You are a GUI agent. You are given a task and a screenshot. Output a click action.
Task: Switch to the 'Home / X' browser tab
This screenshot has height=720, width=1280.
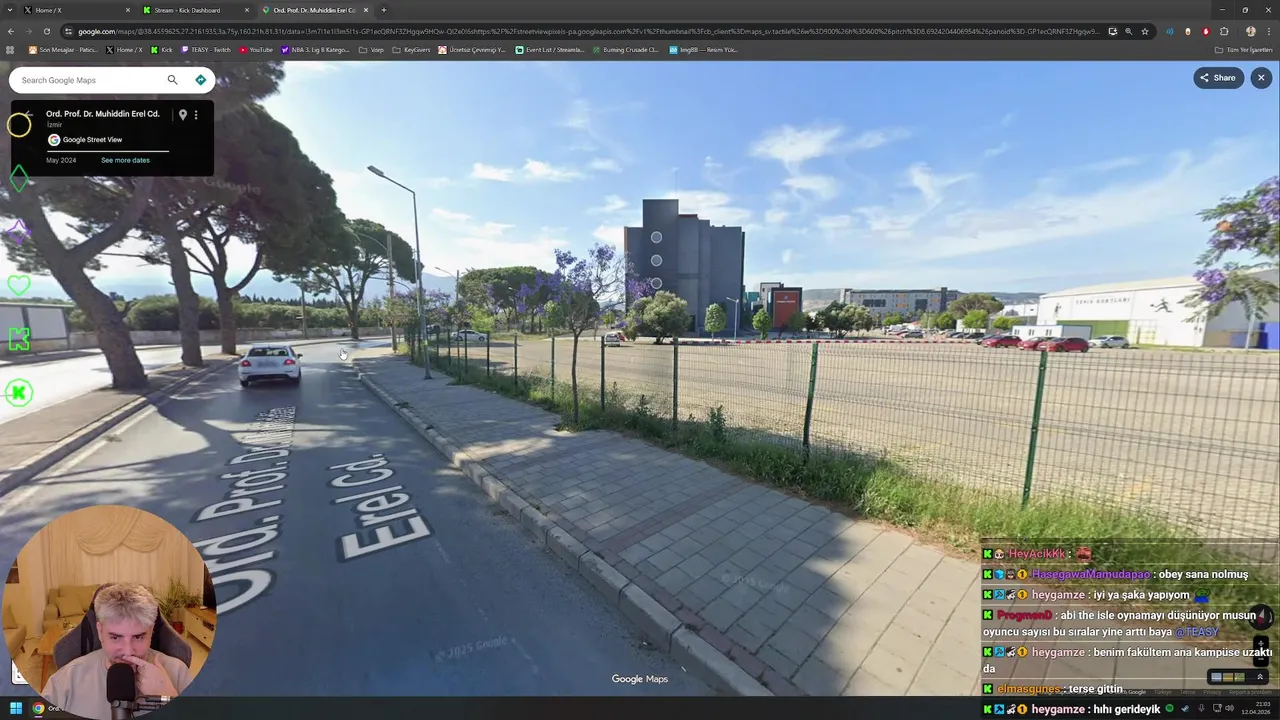75,10
